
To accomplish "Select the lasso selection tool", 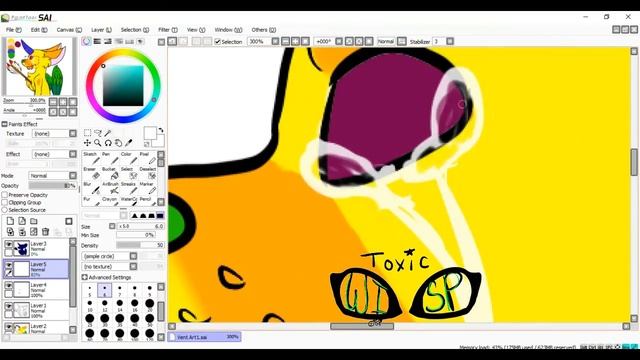I will pos(98,133).
